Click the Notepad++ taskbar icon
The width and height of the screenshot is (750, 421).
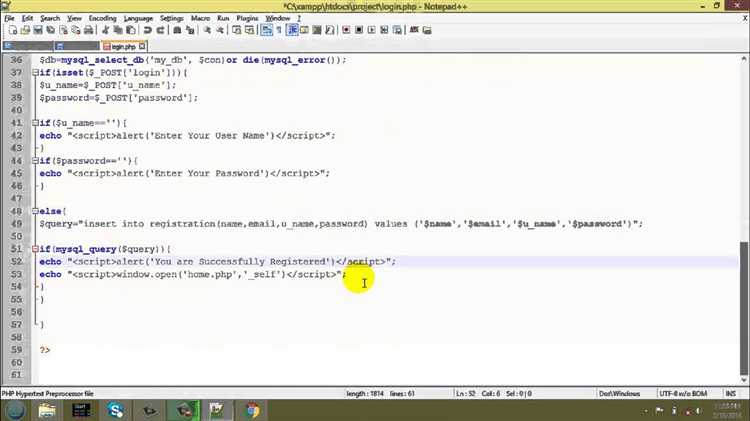(216, 410)
